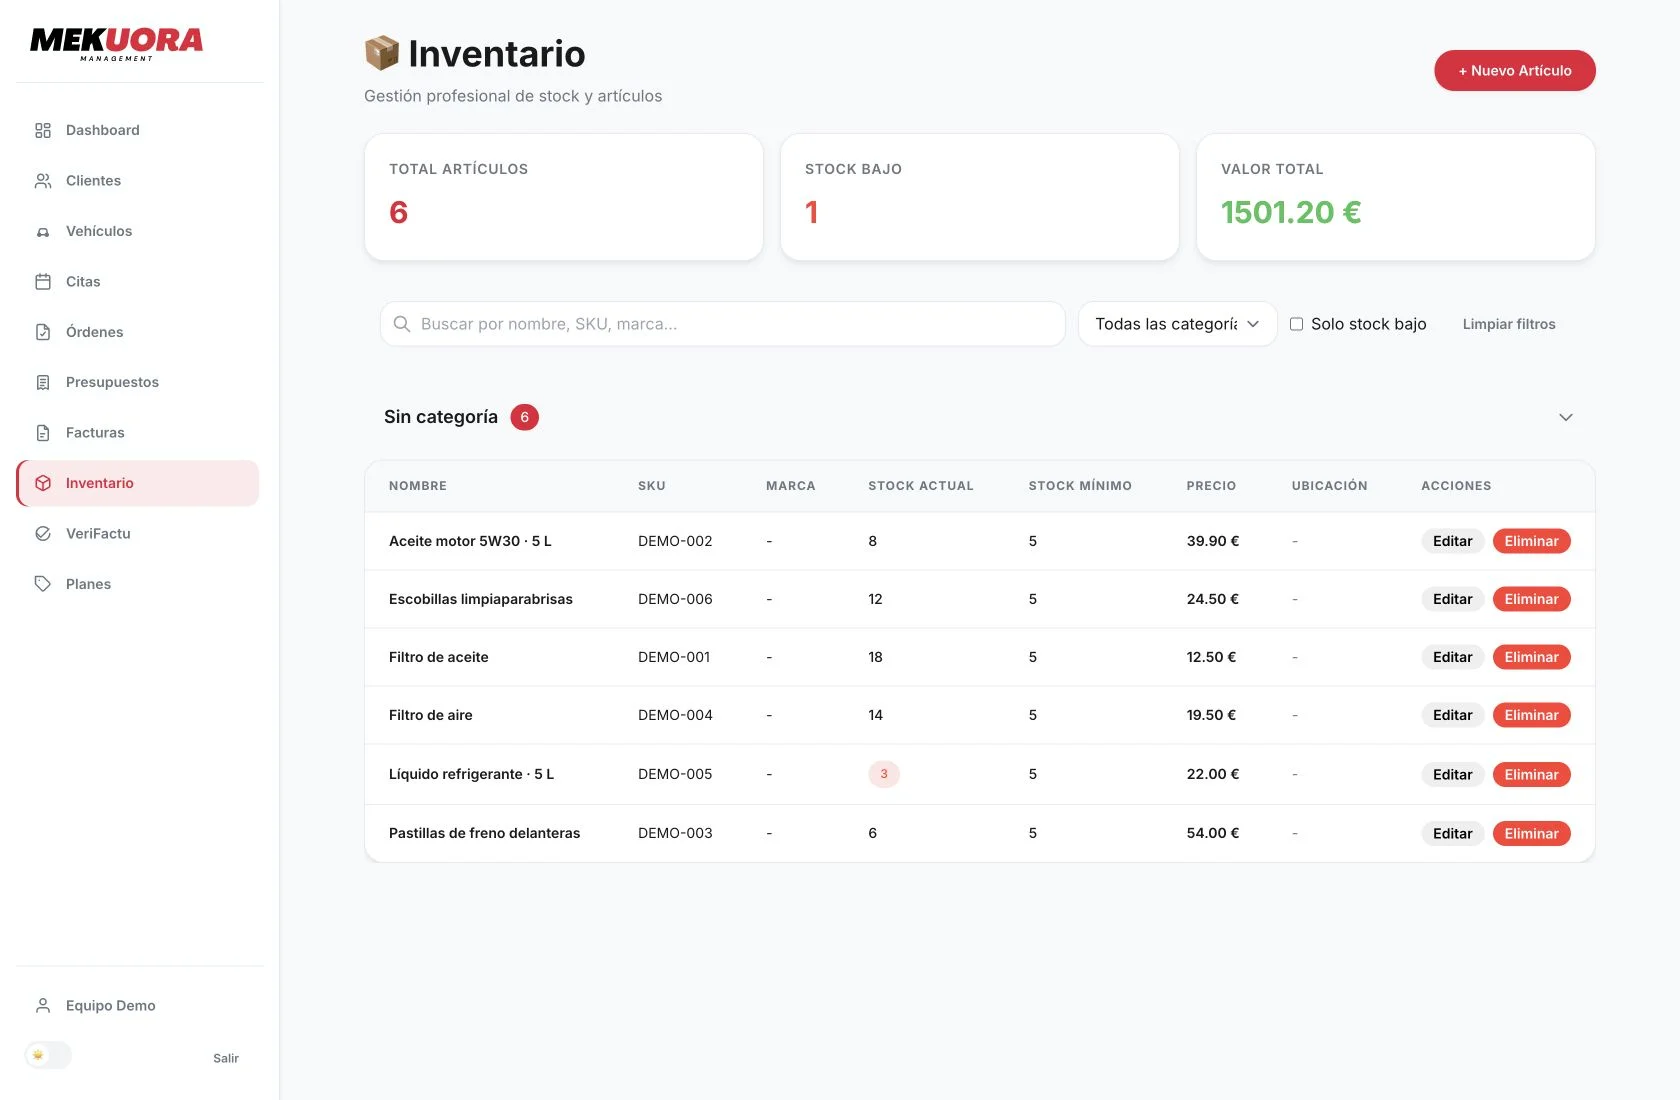This screenshot has height=1100, width=1680.
Task: Click Salir to log out
Action: point(226,1058)
